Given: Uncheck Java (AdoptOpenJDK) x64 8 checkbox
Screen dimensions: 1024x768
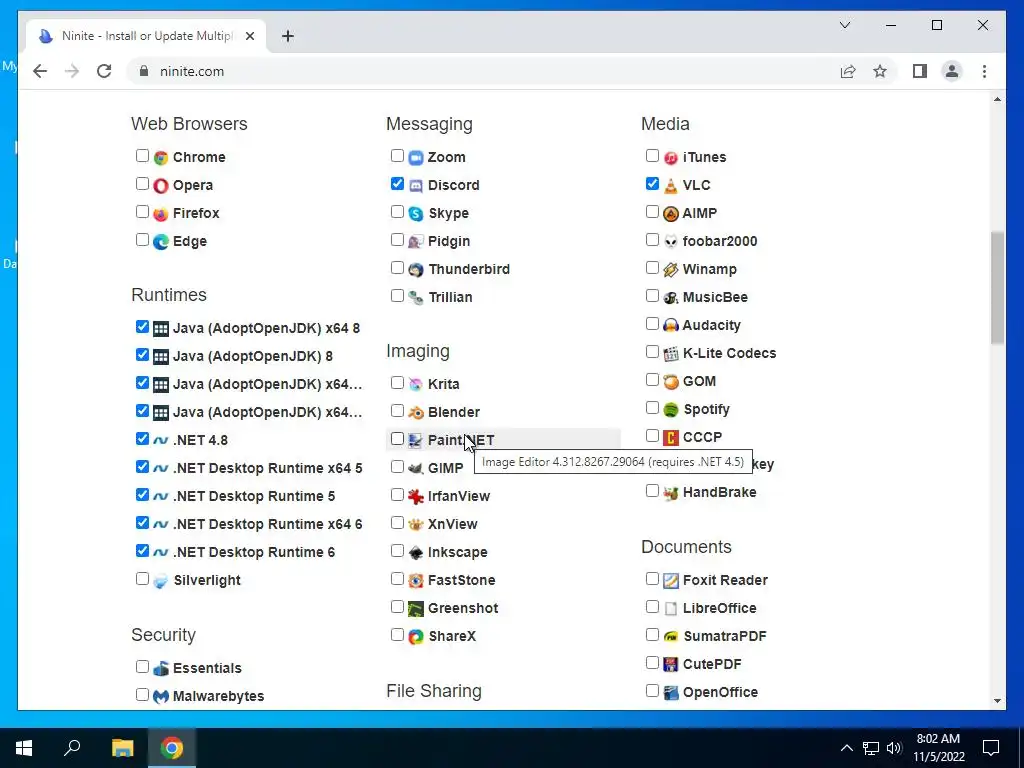Looking at the screenshot, I should click(142, 327).
